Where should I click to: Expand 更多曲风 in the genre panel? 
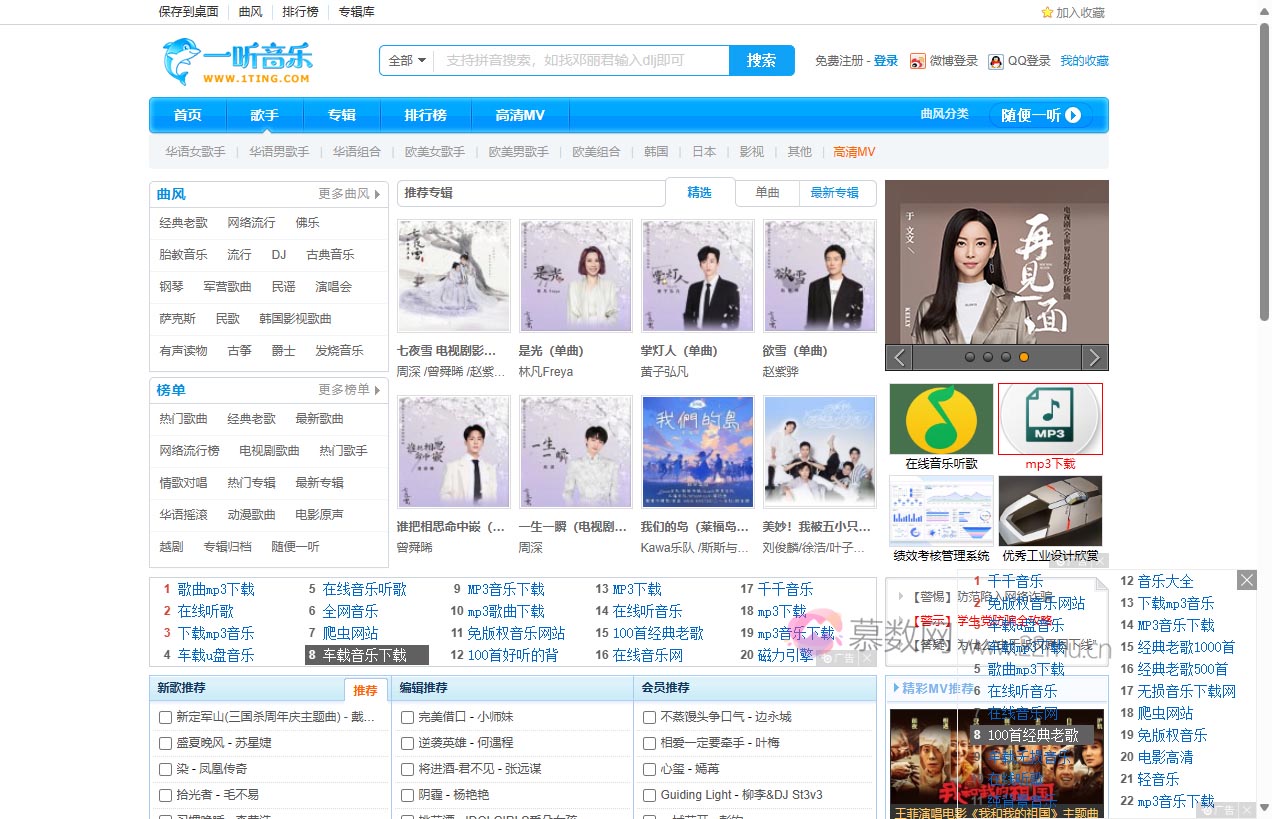point(349,194)
